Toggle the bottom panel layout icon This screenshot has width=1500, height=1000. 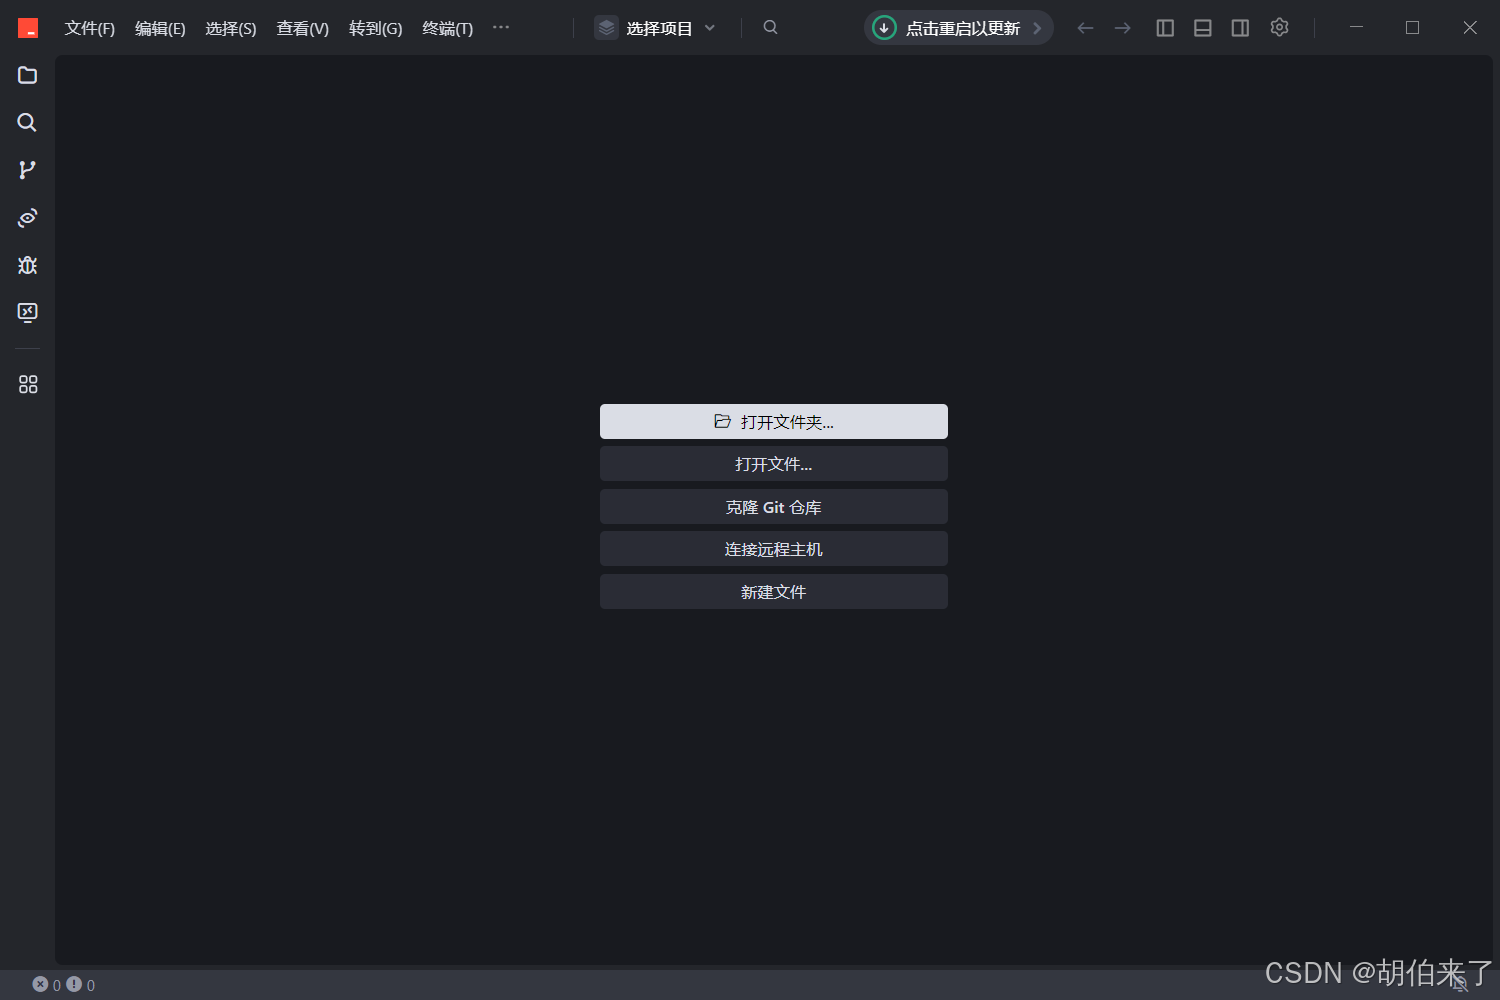[1202, 27]
